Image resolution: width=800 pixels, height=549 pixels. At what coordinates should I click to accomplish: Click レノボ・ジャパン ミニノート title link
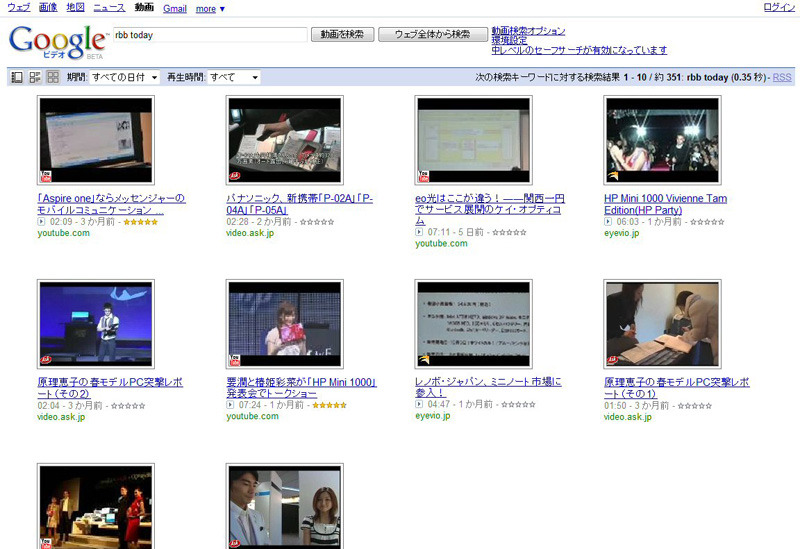488,387
